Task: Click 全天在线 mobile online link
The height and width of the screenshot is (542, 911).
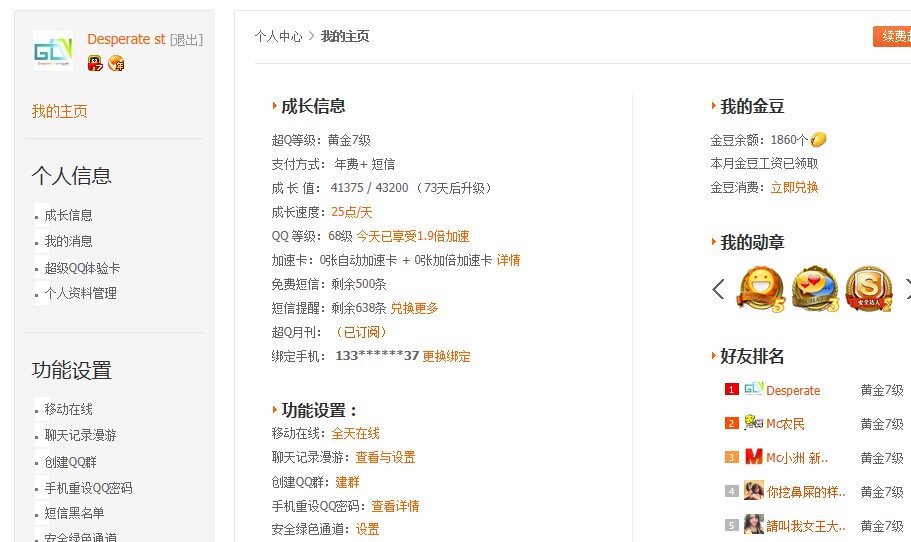Action: pyautogui.click(x=356, y=433)
